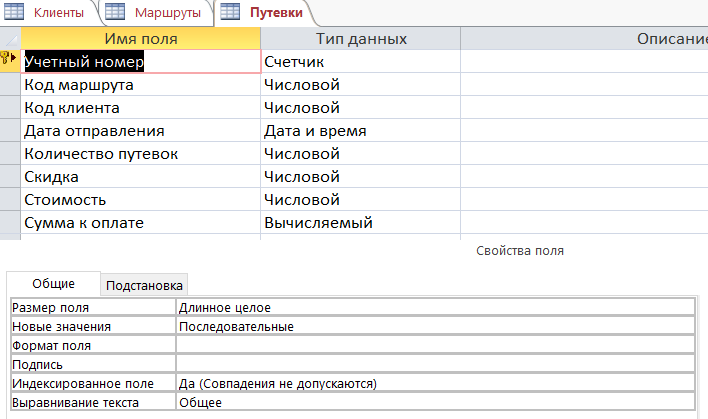The height and width of the screenshot is (419, 708).
Task: Click the Размер поля value Длинное целое
Action: coord(435,307)
